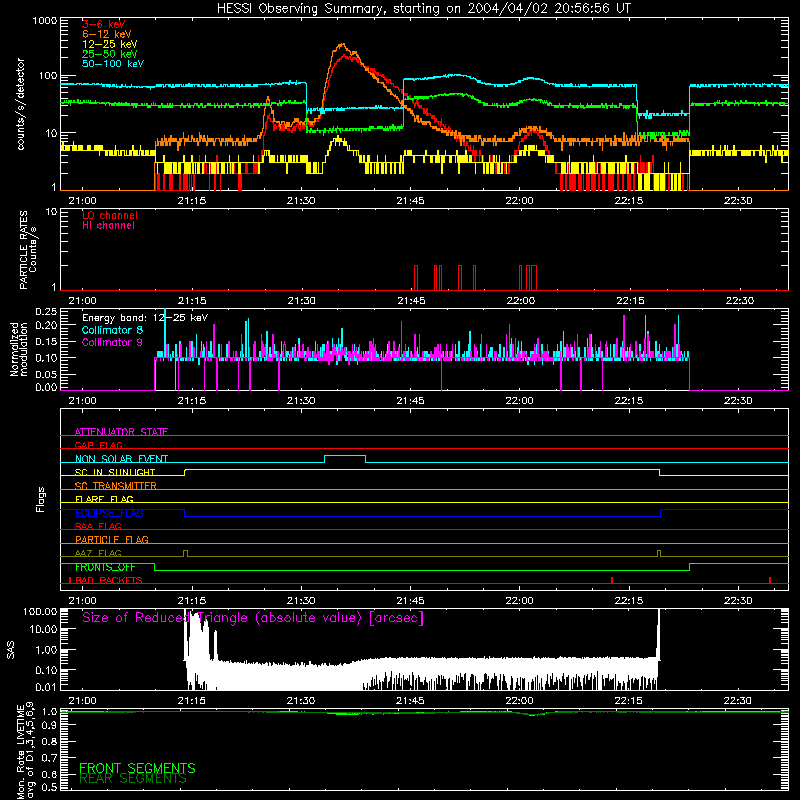Select the 3-6 keV legend label

click(103, 24)
